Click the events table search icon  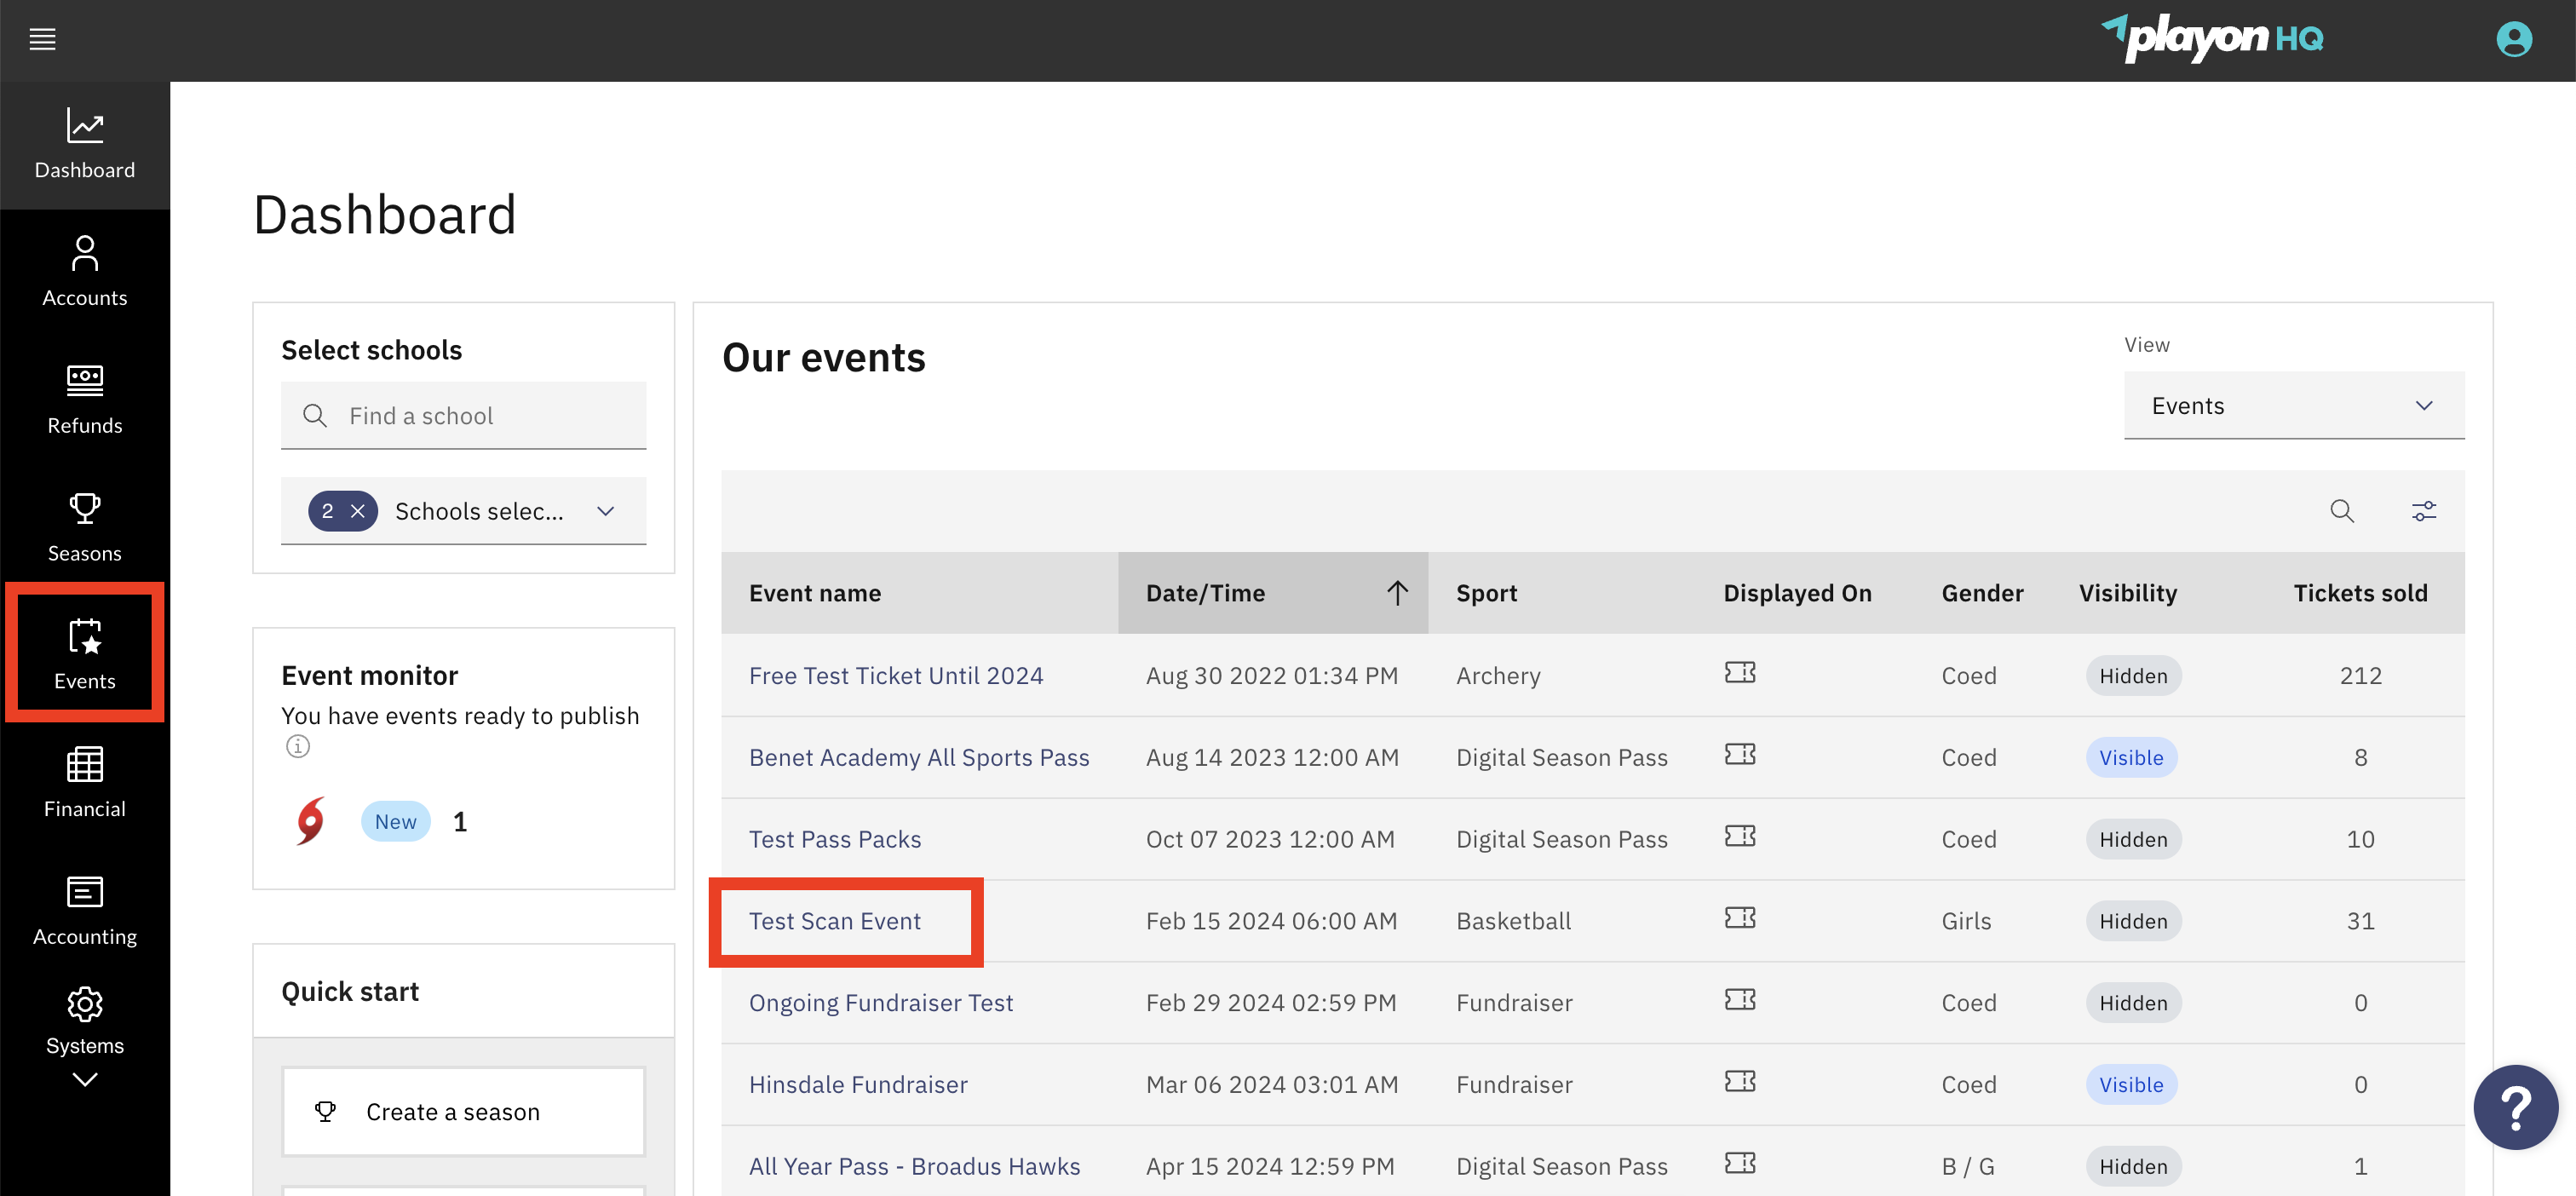pos(2342,511)
